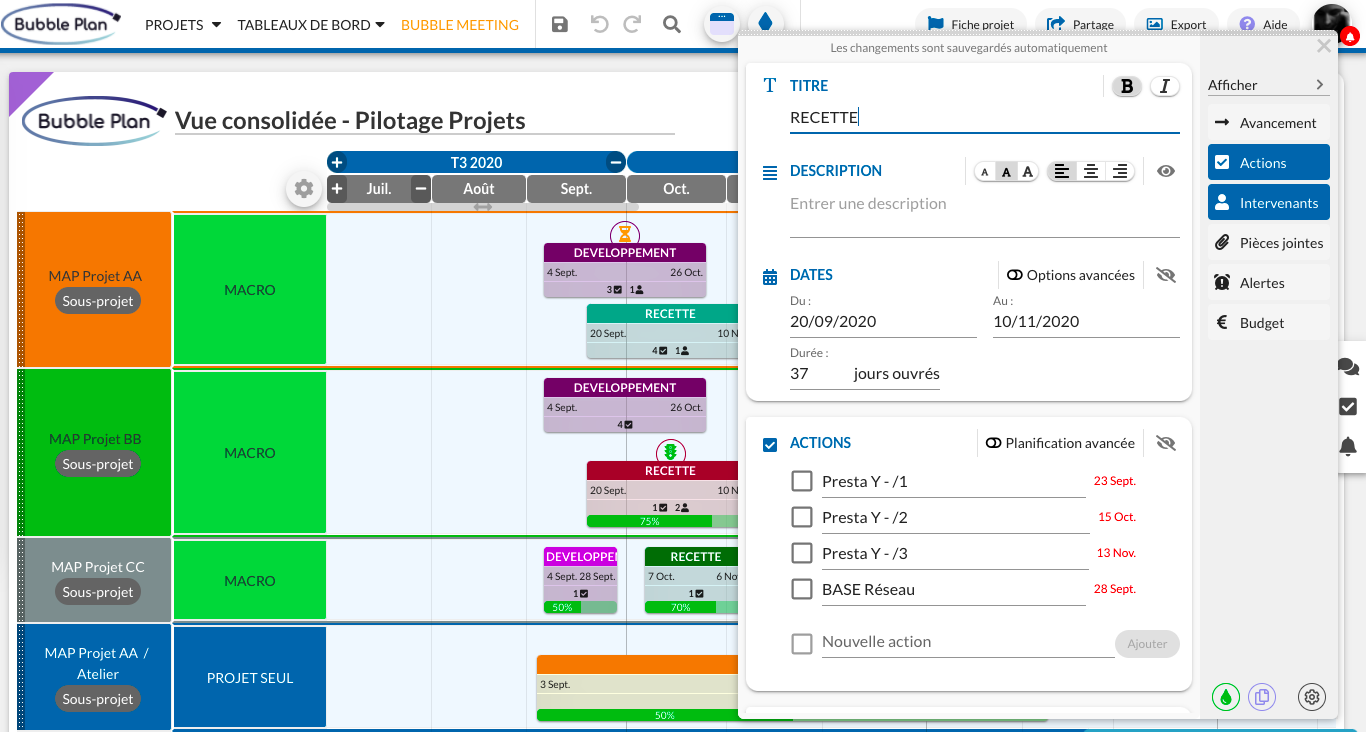Open the timeline settings gear

pyautogui.click(x=304, y=188)
